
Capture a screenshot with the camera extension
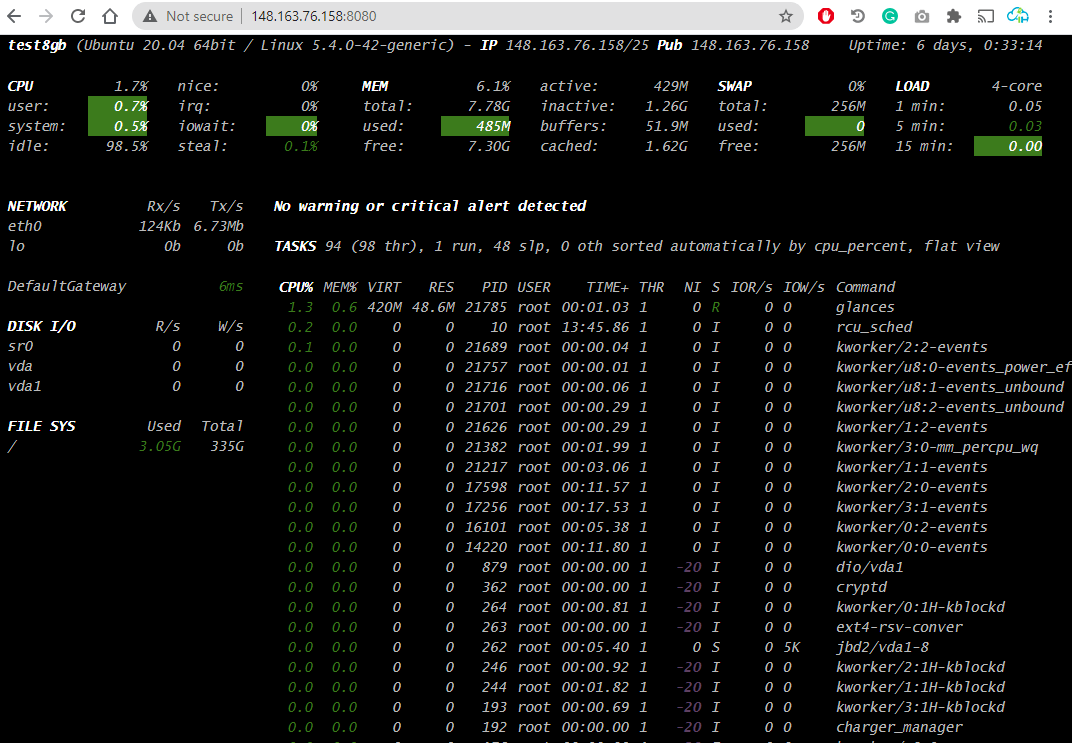[921, 16]
